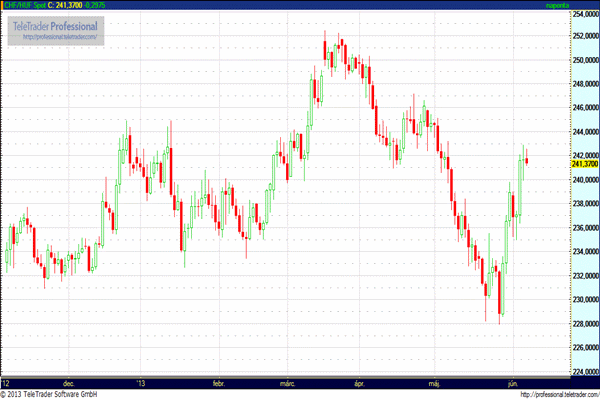Viewport: 600px width, 400px height.
Task: Select the 'dec.' marker on time axis
Action: click(x=68, y=382)
